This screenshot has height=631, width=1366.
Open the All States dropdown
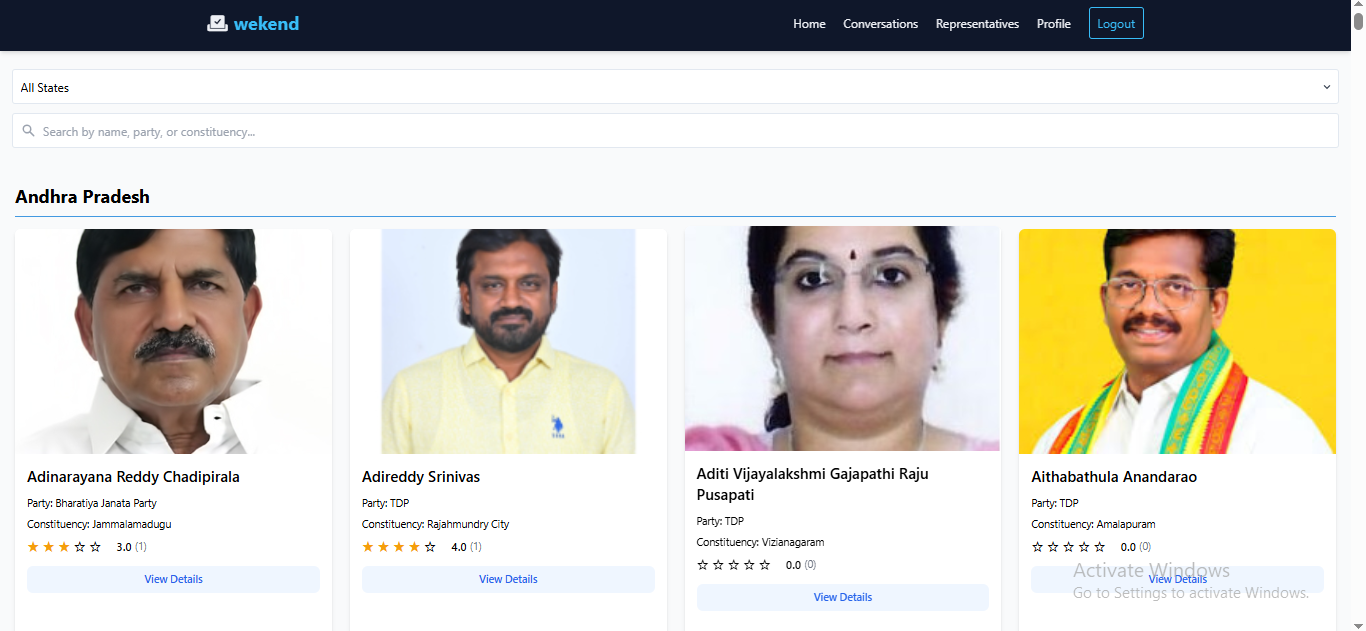(675, 87)
